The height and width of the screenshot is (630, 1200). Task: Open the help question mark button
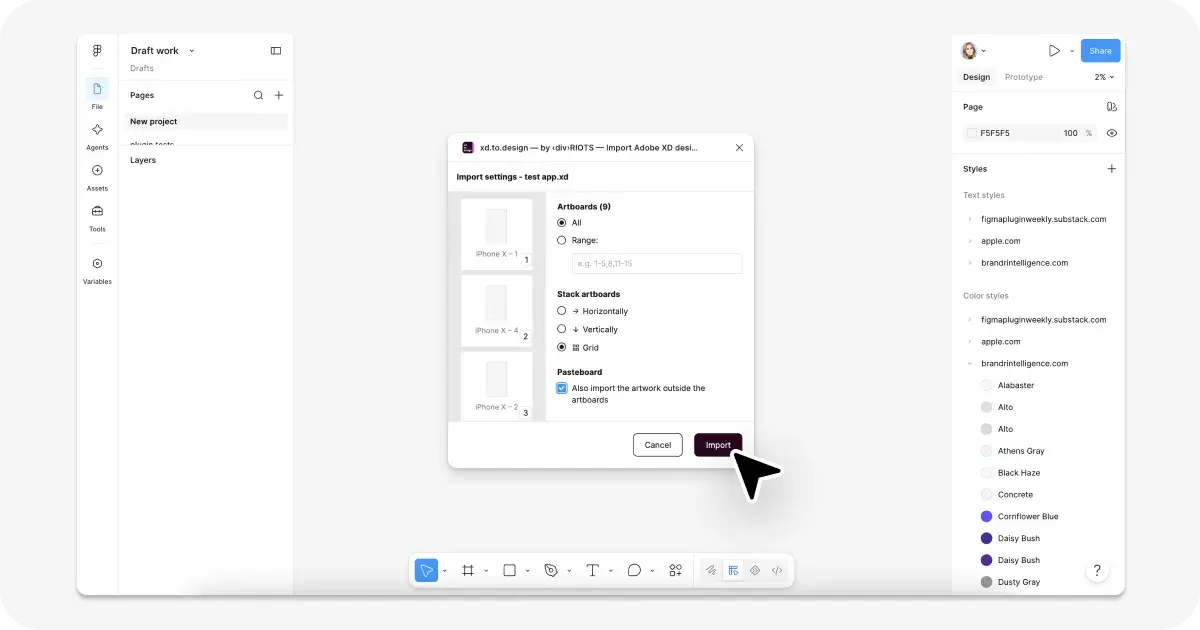click(x=1097, y=570)
